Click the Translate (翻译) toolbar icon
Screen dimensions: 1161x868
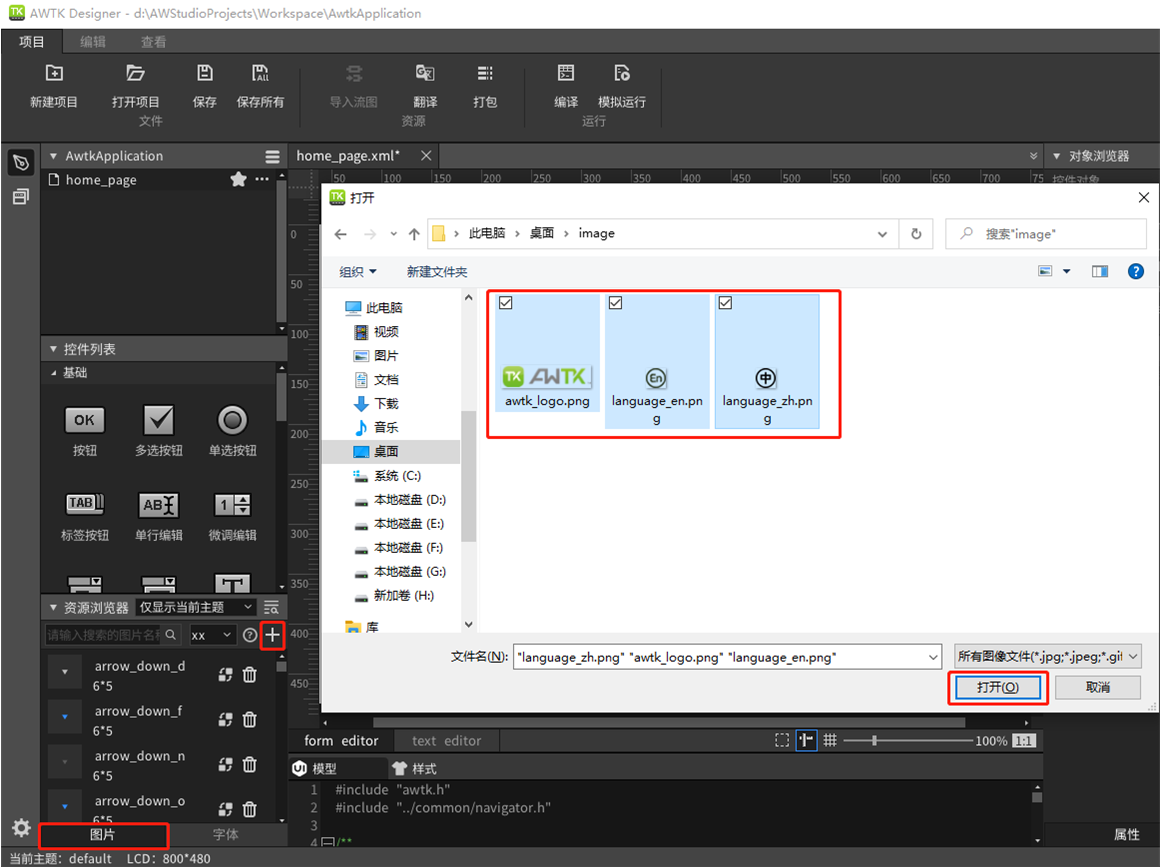(x=425, y=73)
